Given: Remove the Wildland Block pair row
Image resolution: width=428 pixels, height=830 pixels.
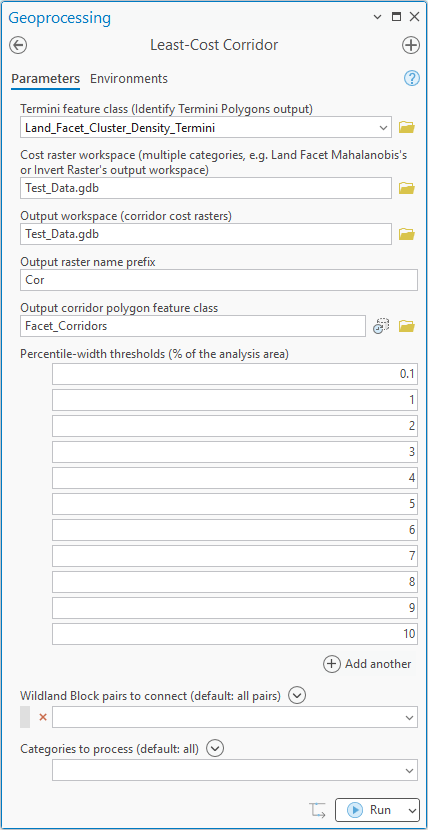Looking at the screenshot, I should pyautogui.click(x=43, y=717).
